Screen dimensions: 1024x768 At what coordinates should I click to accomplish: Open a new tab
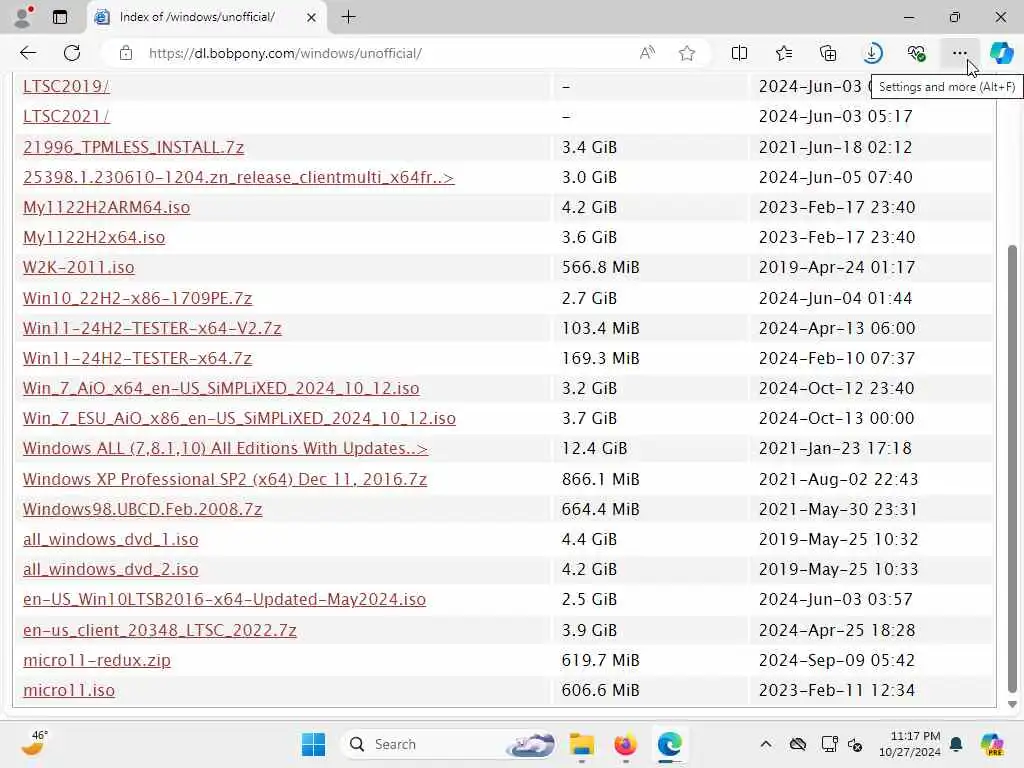[x=349, y=17]
